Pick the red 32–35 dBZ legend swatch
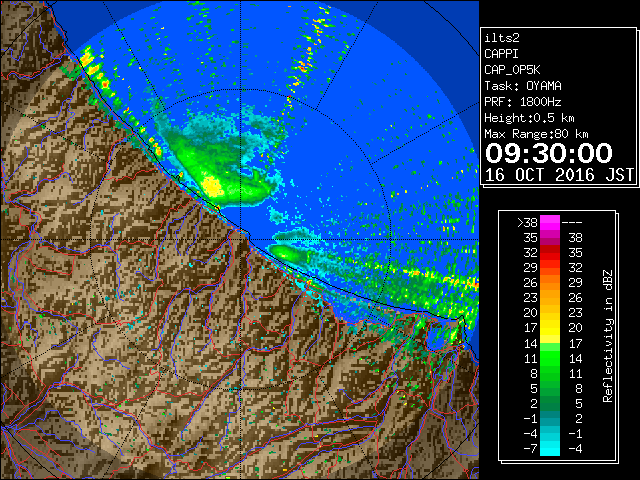This screenshot has width=640, height=480. (550, 253)
